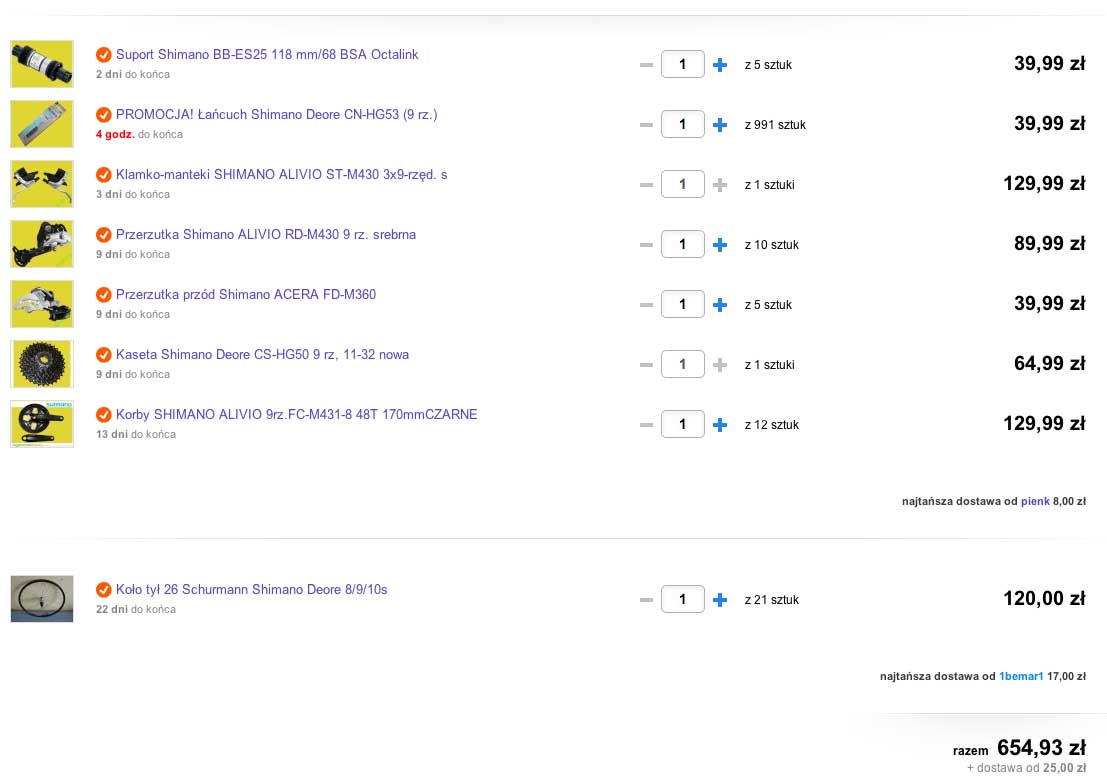Reduce quantity of Przerzutka przód ACERA FD-M360

click(646, 305)
